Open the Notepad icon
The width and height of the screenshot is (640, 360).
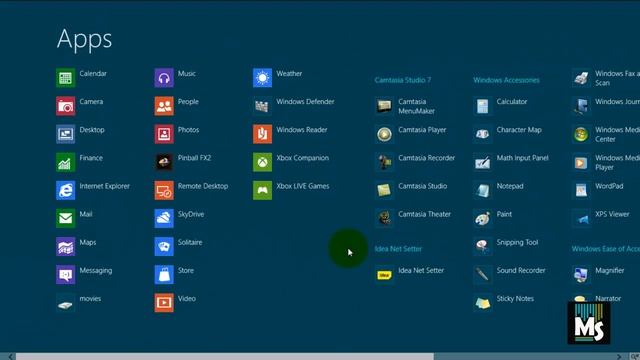[x=482, y=190]
